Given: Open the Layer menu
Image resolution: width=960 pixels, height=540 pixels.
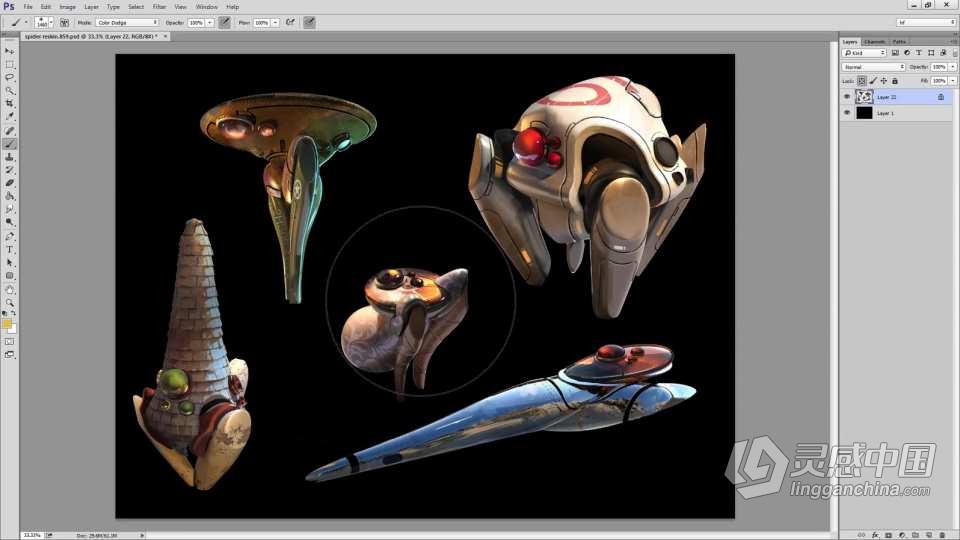Looking at the screenshot, I should click(x=91, y=7).
